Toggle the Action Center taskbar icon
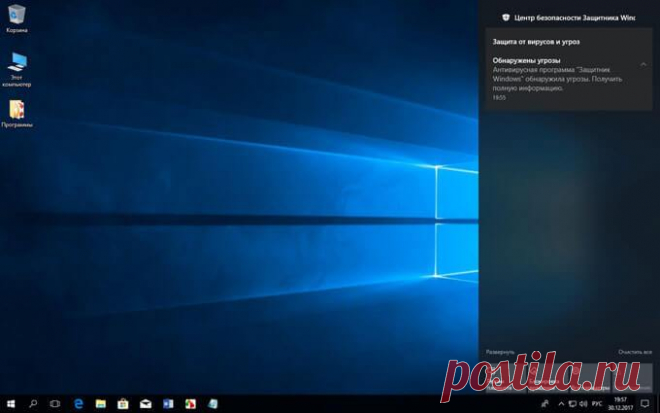This screenshot has width=660, height=413. point(644,404)
